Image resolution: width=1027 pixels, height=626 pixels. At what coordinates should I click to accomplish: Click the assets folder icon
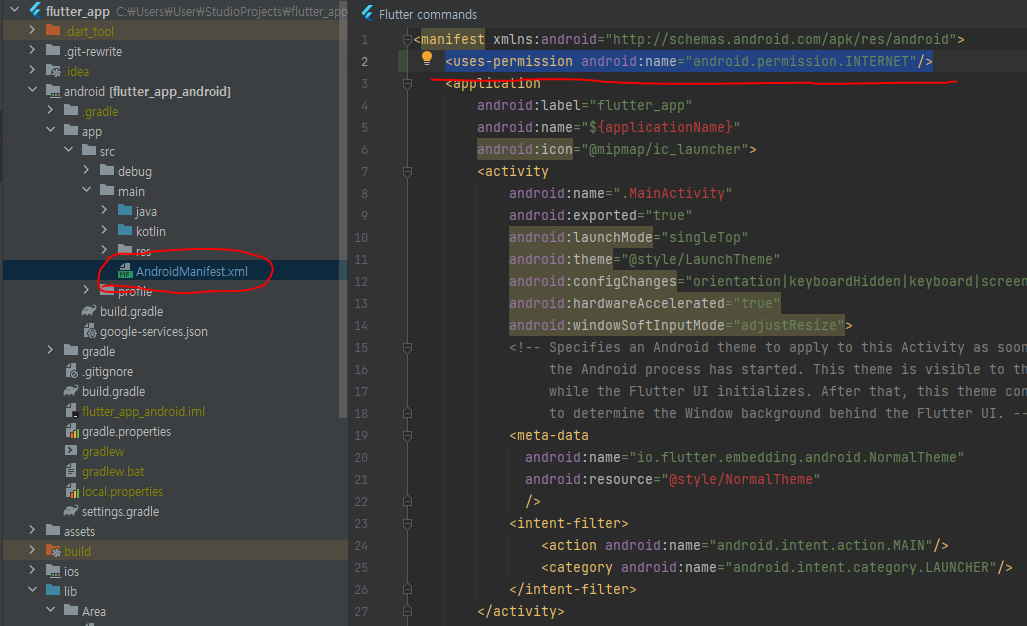click(x=53, y=530)
